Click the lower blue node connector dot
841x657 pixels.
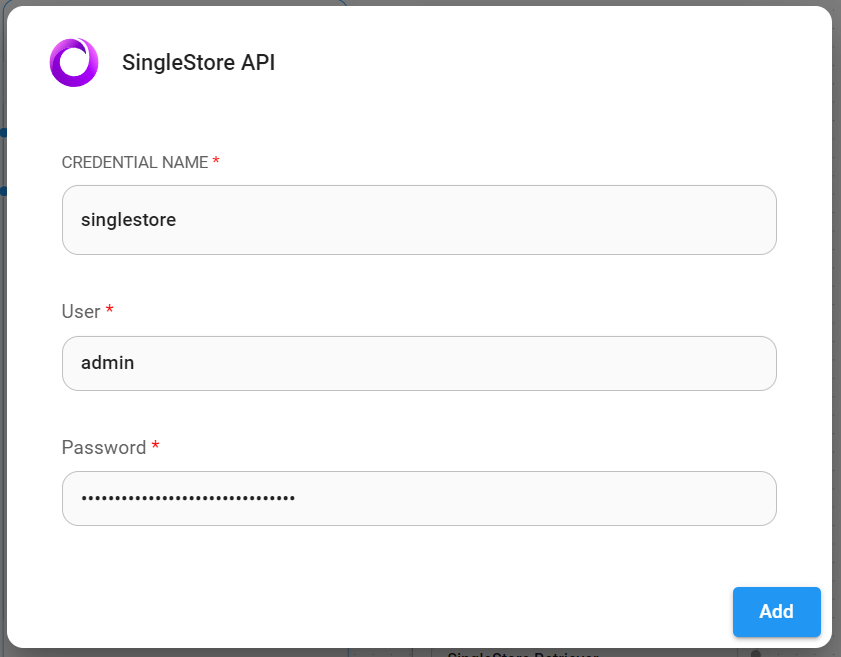(3, 190)
